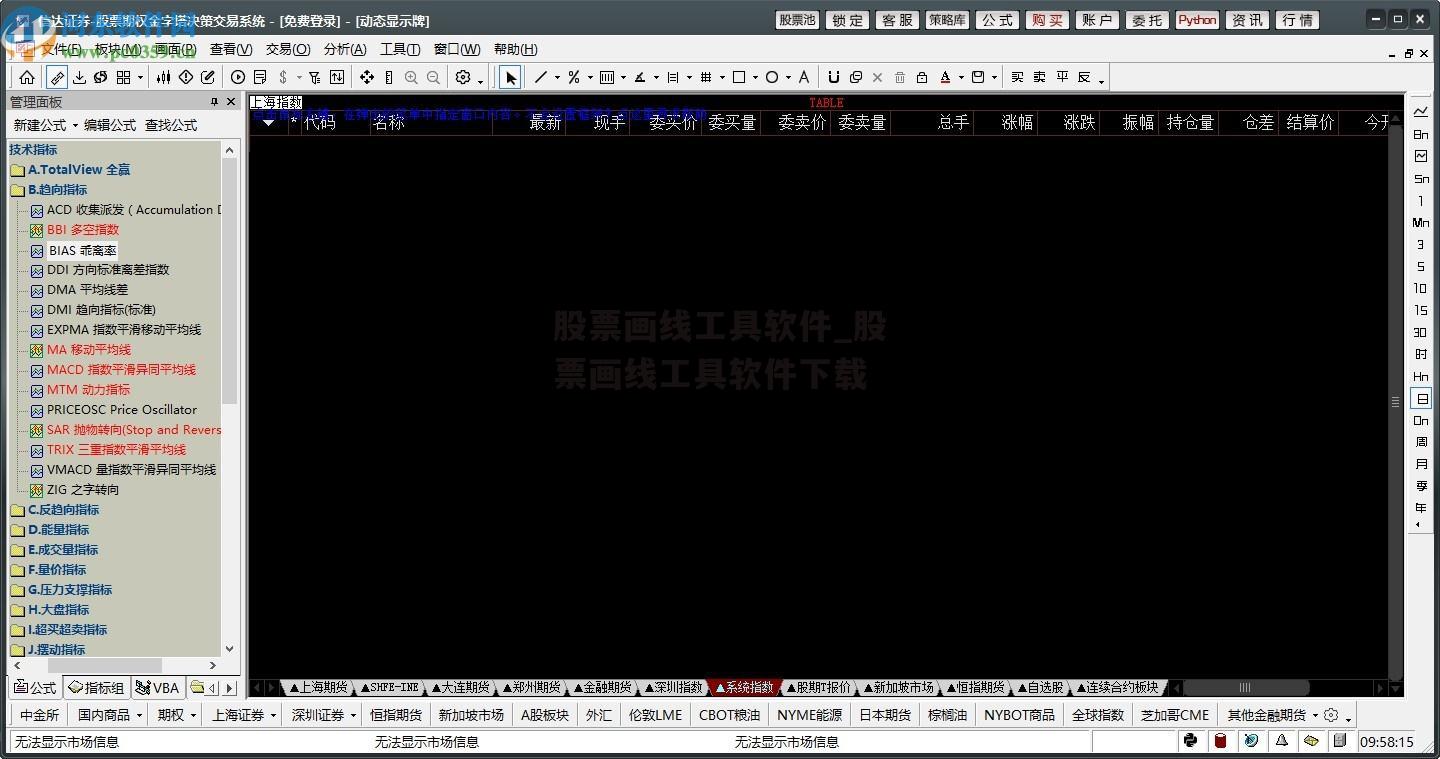Select the circle drawing tool
The image size is (1440, 759).
click(x=772, y=77)
